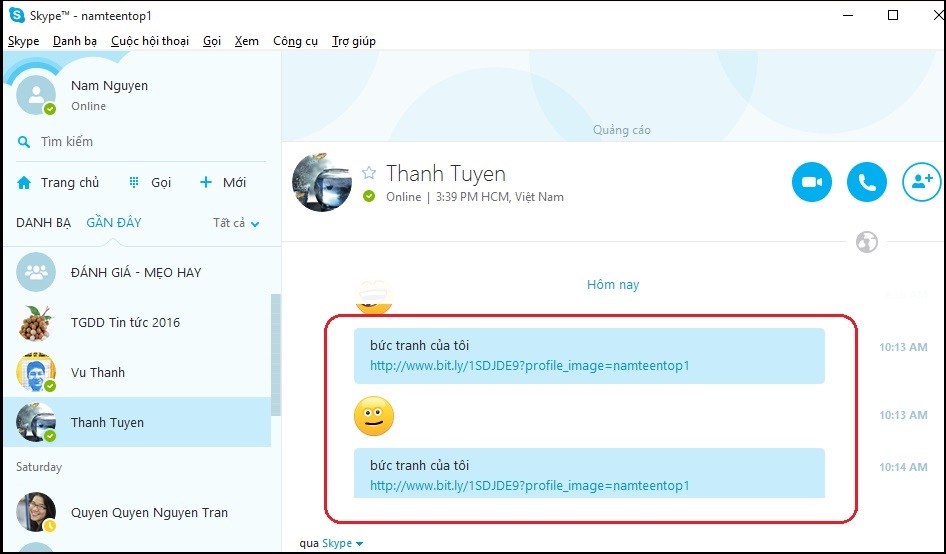
Task: Open the Gọi dial pad
Action: [x=150, y=182]
